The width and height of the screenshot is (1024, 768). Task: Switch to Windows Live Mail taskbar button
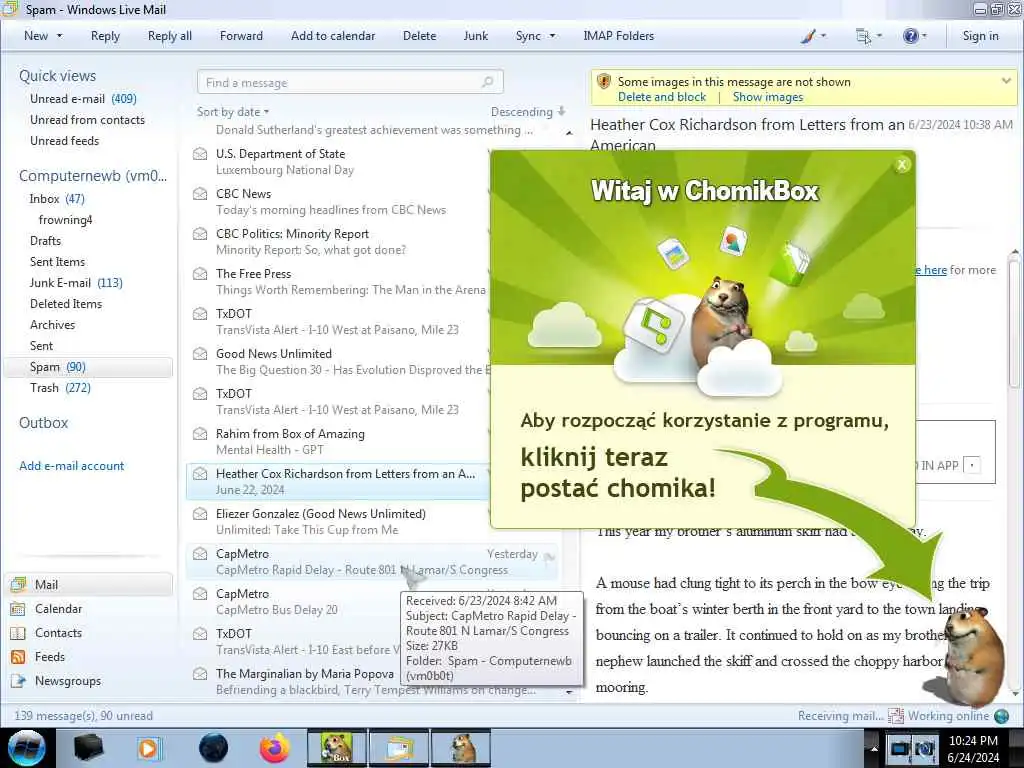point(398,748)
